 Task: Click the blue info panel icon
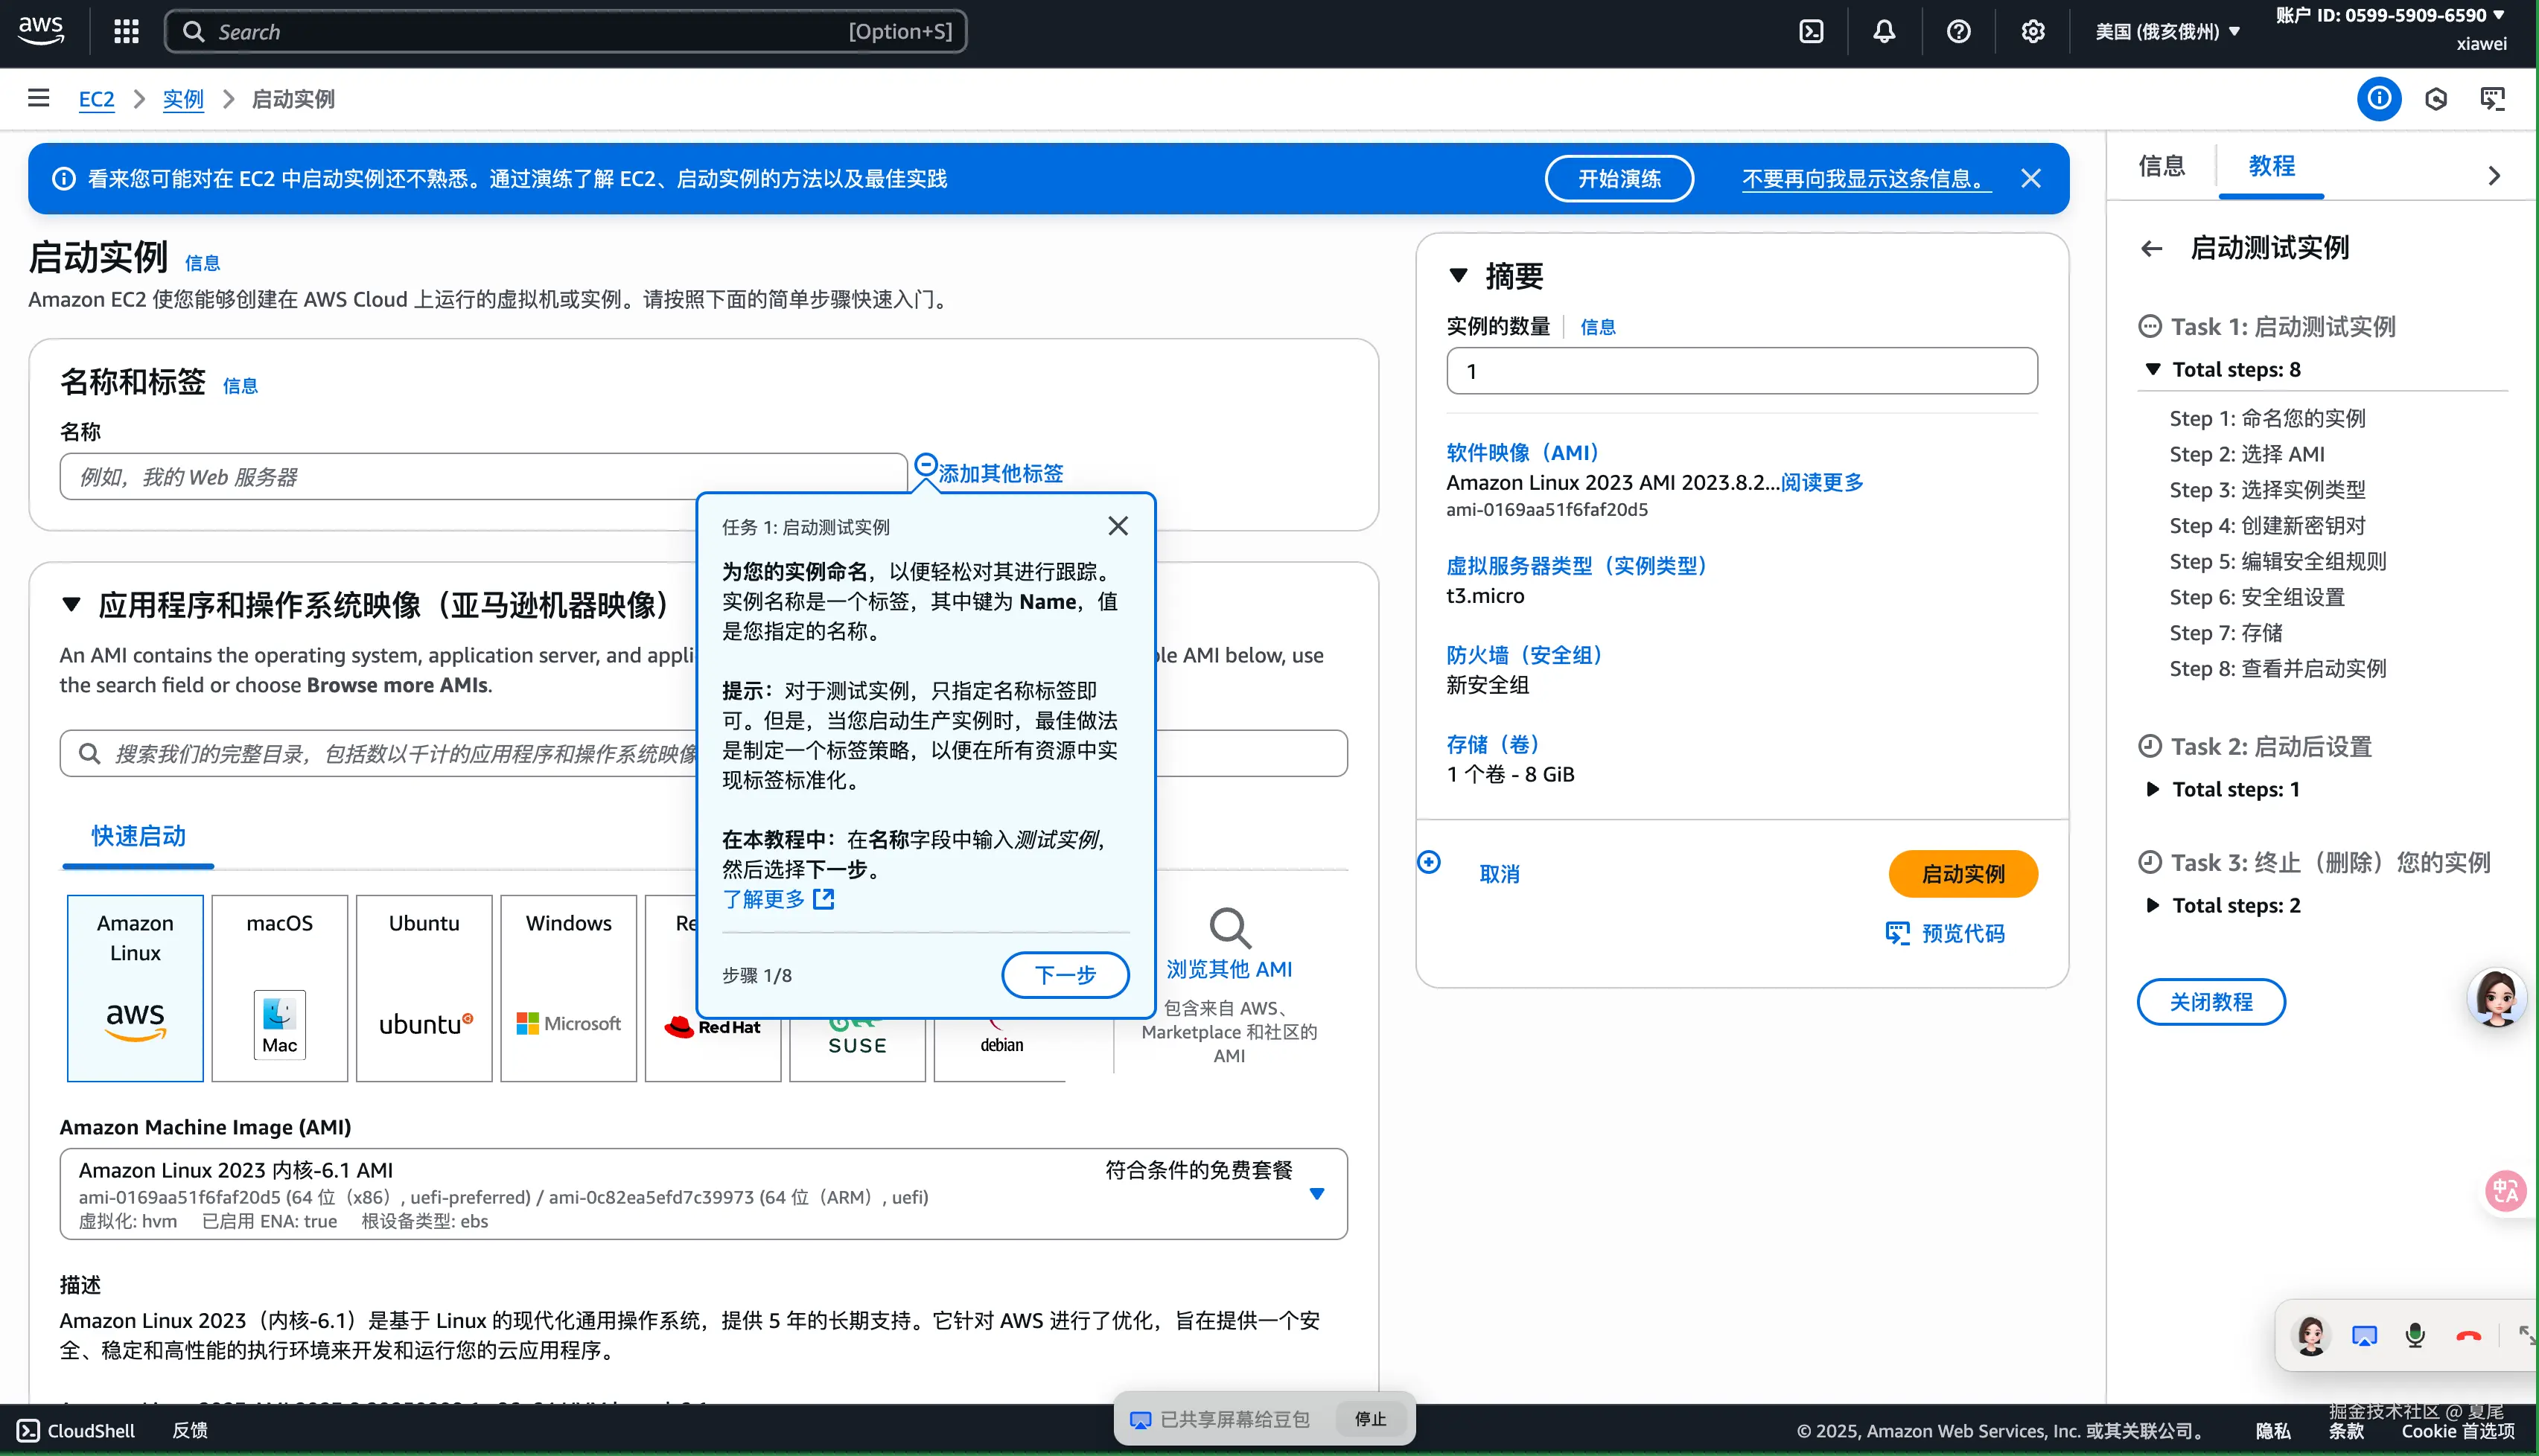pyautogui.click(x=2378, y=98)
